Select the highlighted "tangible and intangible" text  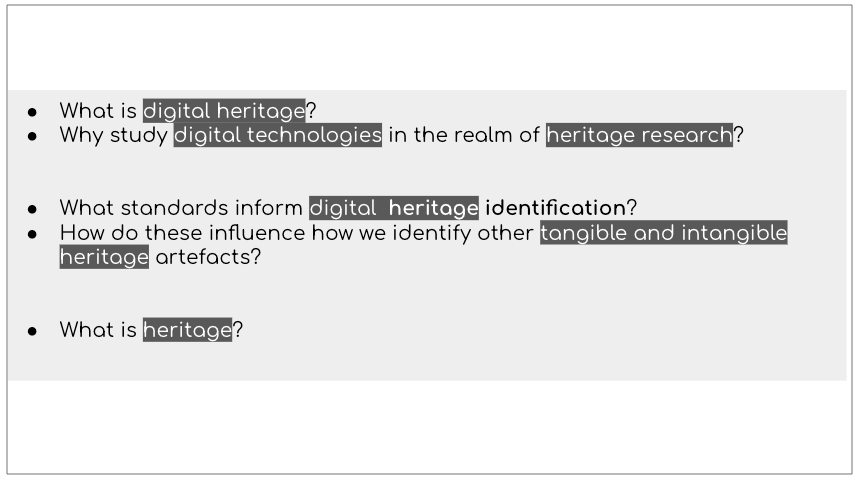pos(663,233)
